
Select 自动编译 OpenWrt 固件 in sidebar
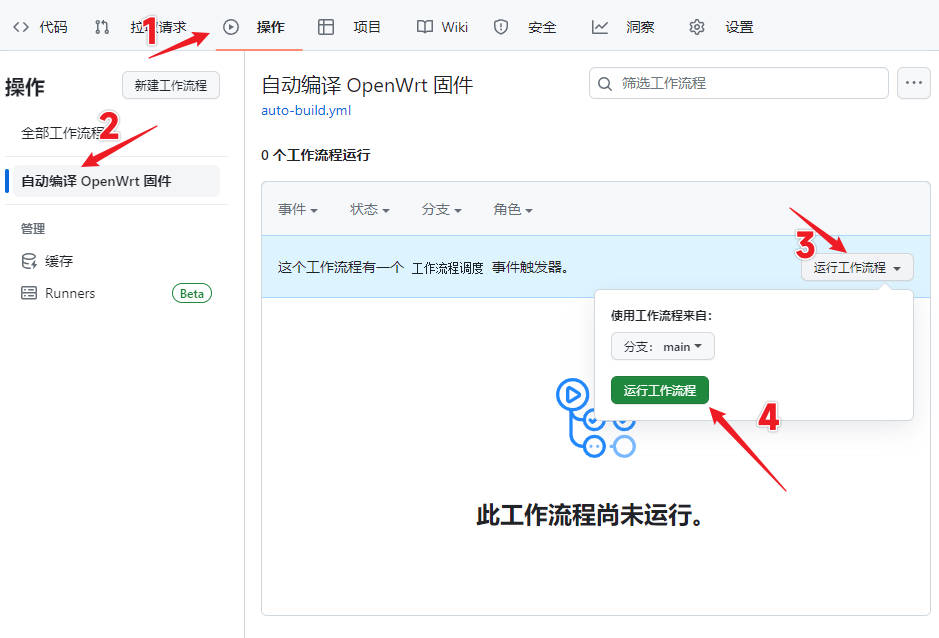pyautogui.click(x=116, y=181)
